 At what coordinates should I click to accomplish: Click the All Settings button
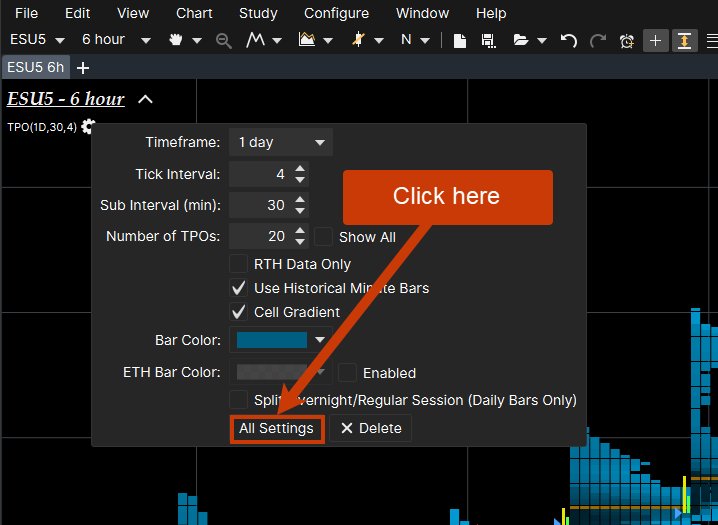pyautogui.click(x=276, y=428)
